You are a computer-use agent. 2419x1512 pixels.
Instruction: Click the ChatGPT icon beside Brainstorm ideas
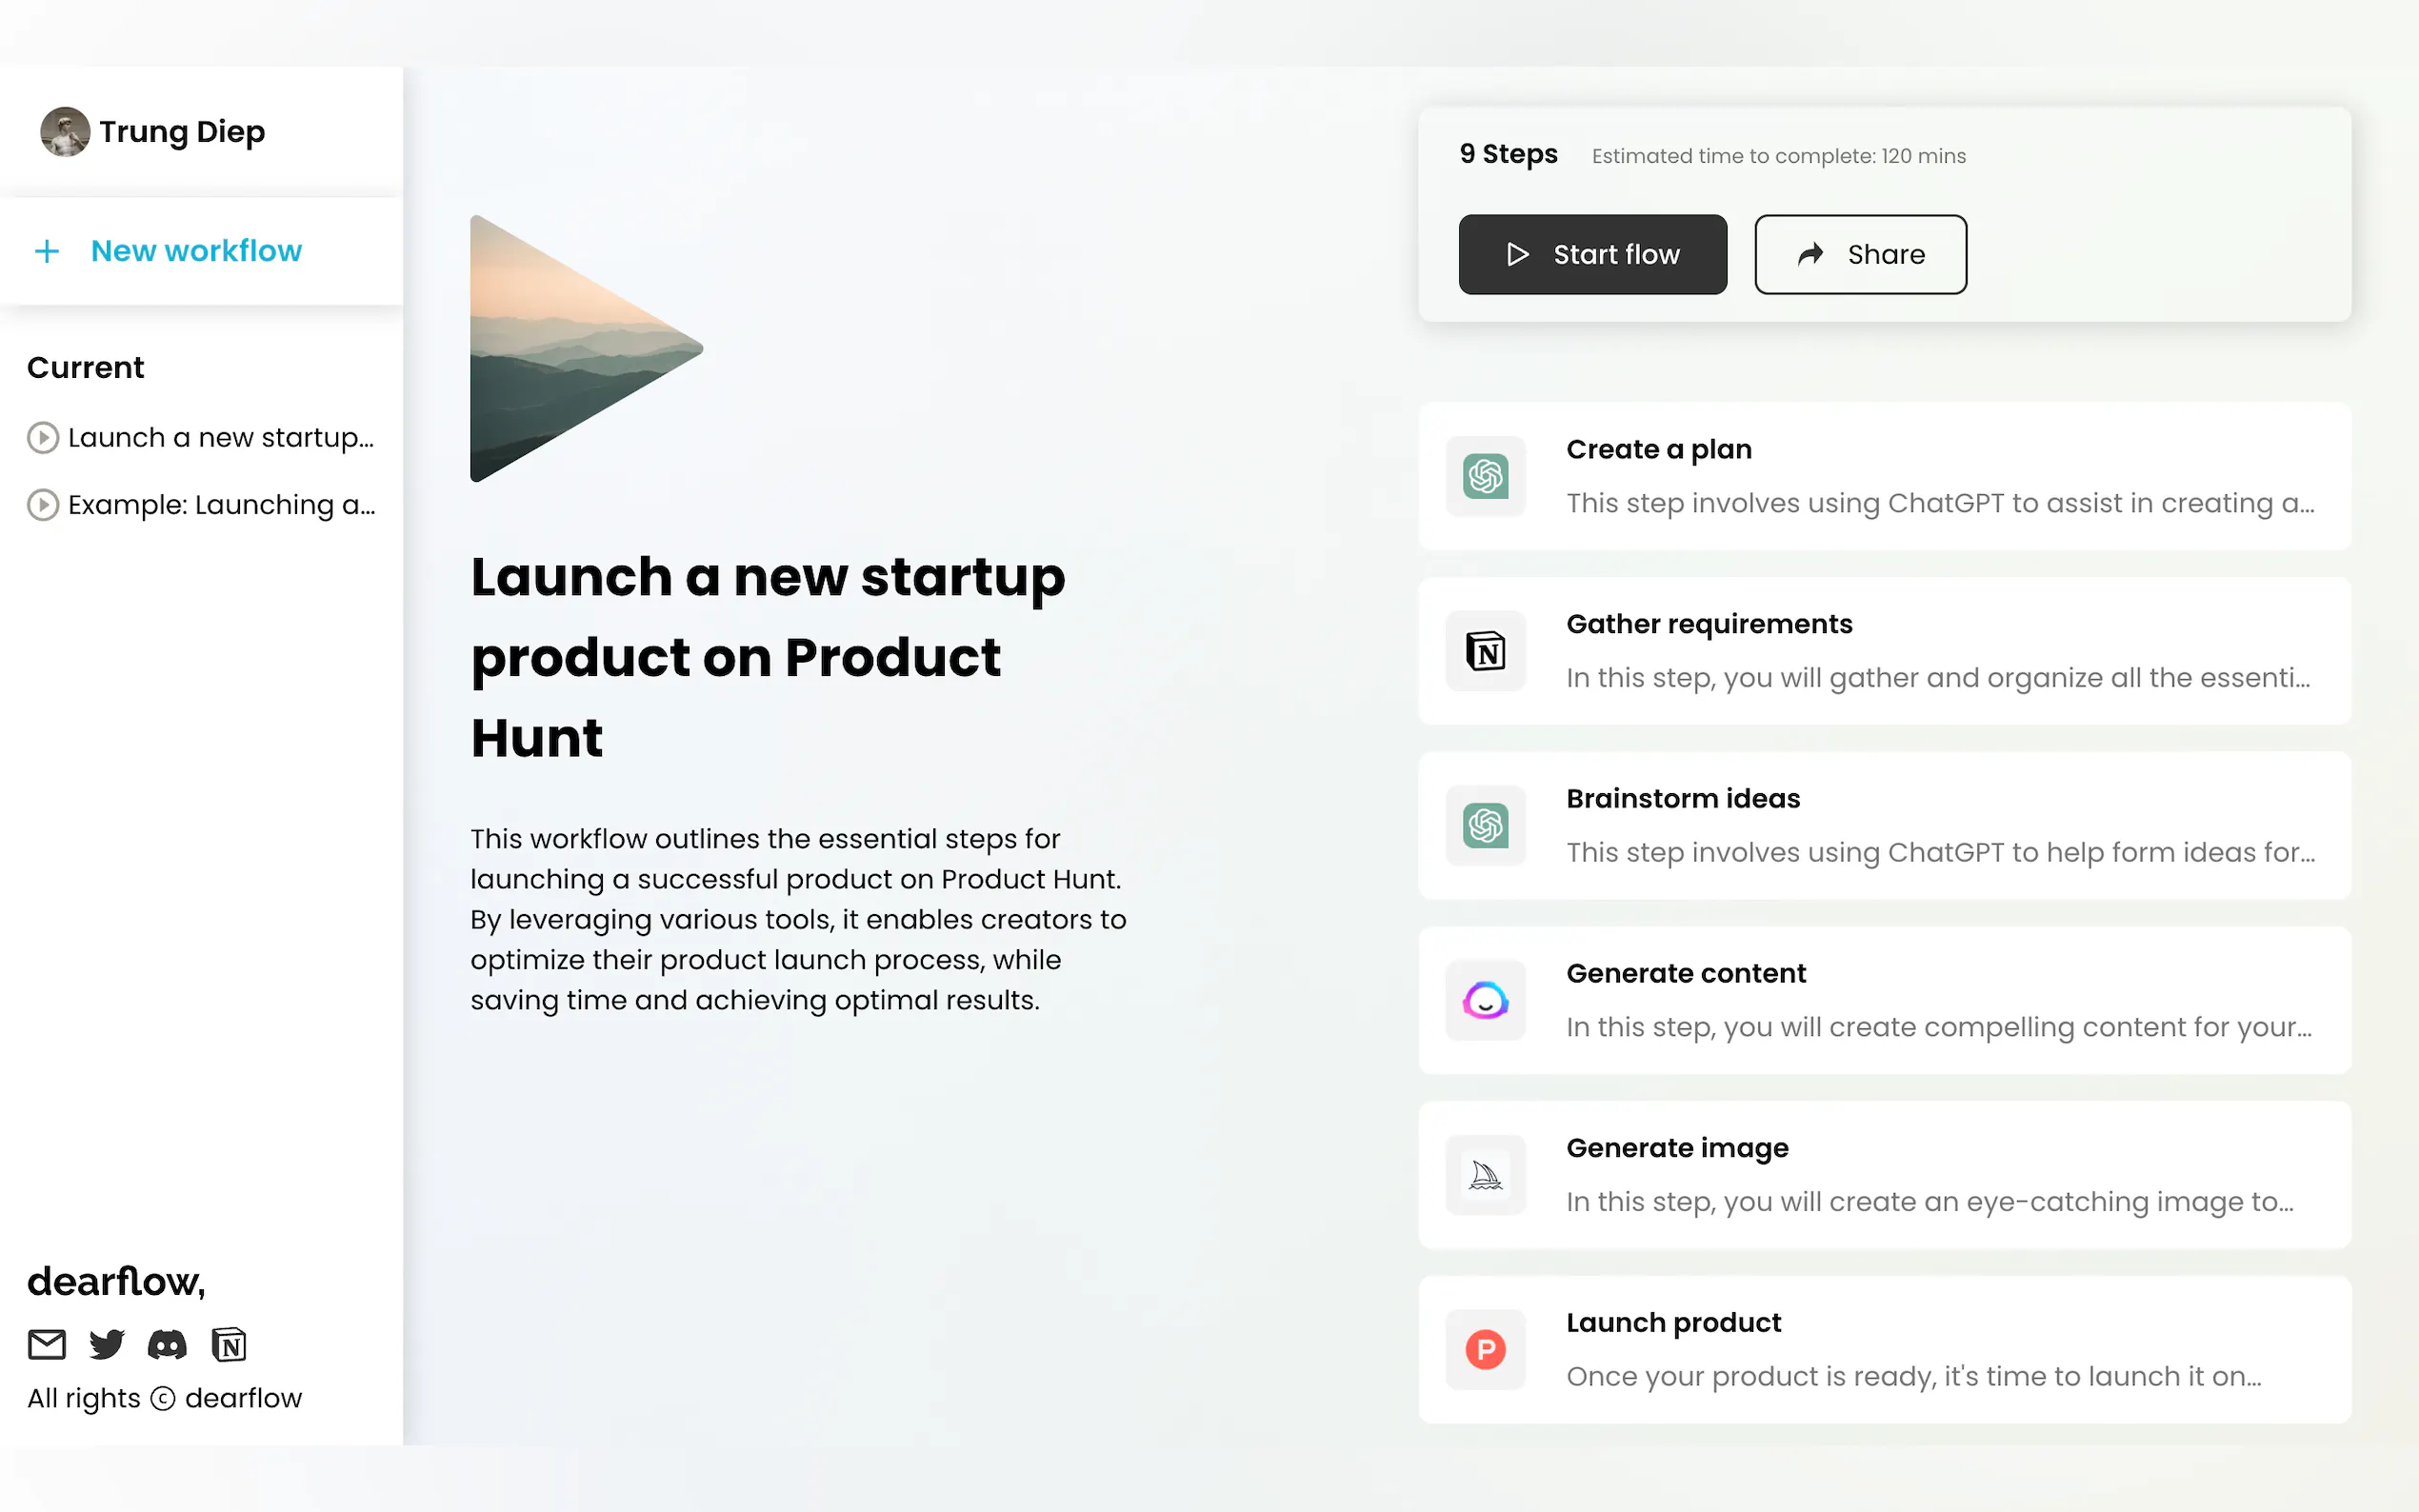point(1485,825)
